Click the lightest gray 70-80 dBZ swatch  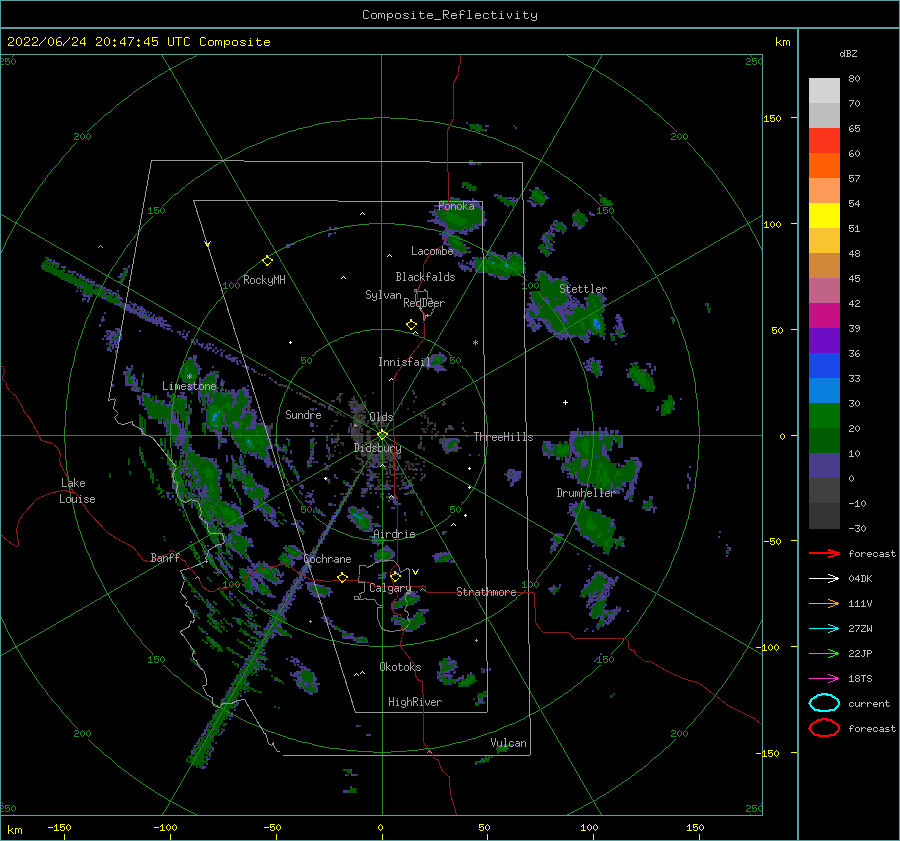tap(824, 91)
